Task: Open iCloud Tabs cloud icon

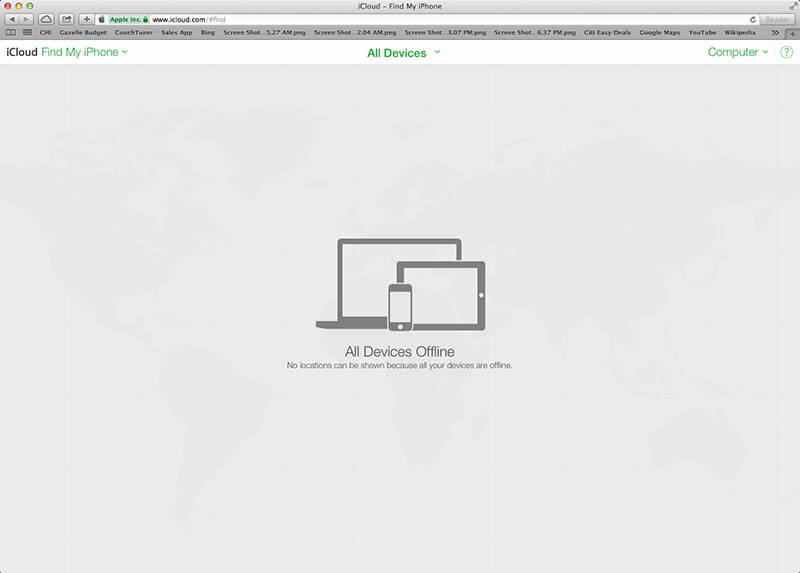Action: point(46,19)
